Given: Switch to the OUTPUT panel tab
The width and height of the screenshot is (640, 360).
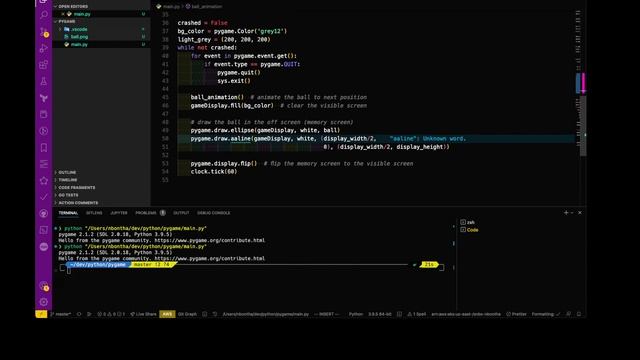Looking at the screenshot, I should click(181, 213).
